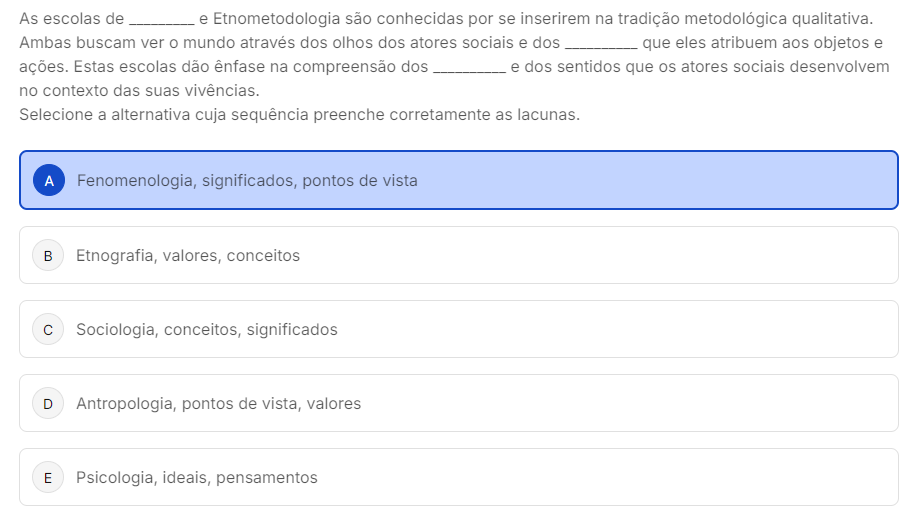Click the letter E circle badge
The width and height of the screenshot is (918, 524).
point(48,477)
